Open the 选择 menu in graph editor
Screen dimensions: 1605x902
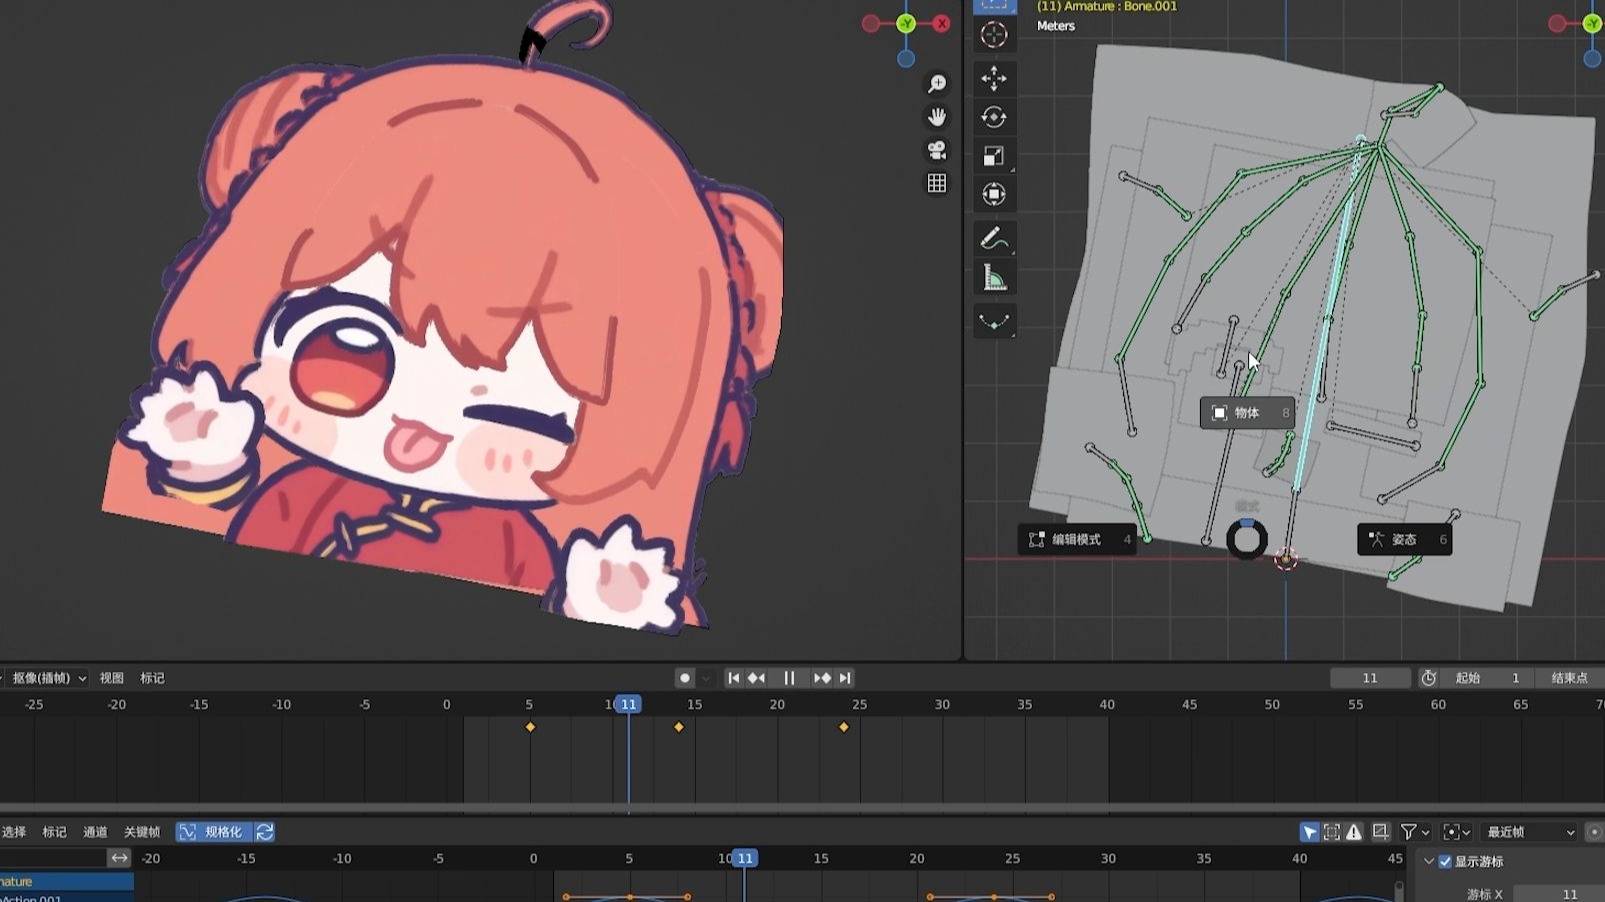click(x=14, y=832)
